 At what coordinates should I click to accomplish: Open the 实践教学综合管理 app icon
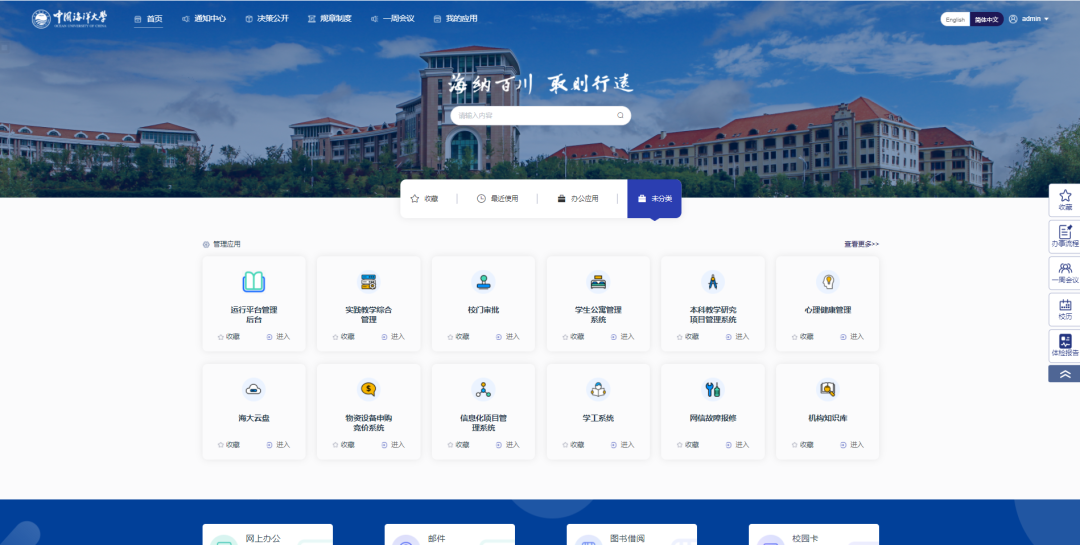368,281
